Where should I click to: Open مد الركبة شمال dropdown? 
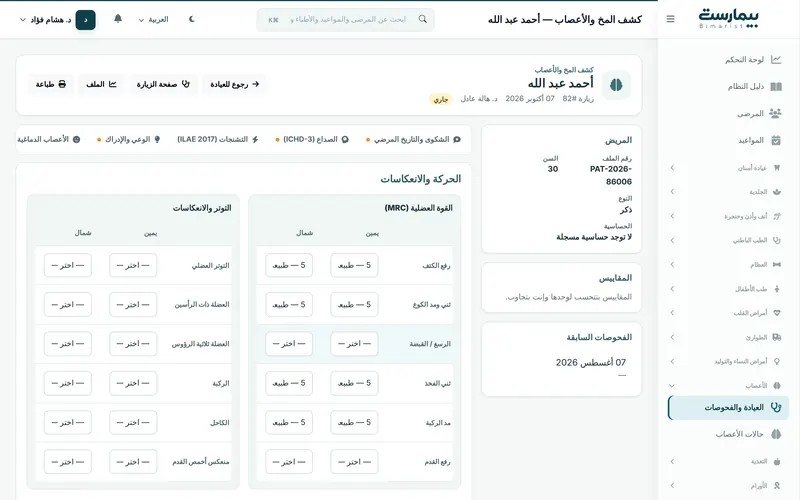click(x=289, y=422)
